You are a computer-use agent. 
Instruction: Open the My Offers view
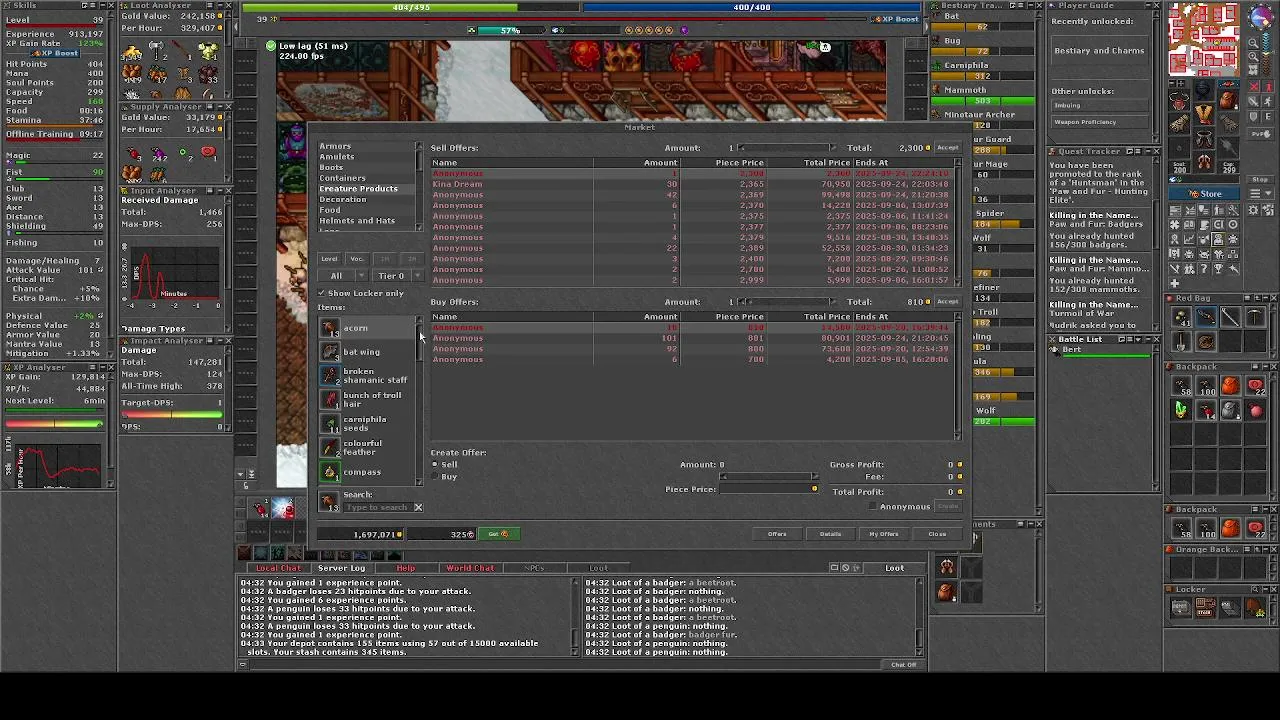pos(884,534)
